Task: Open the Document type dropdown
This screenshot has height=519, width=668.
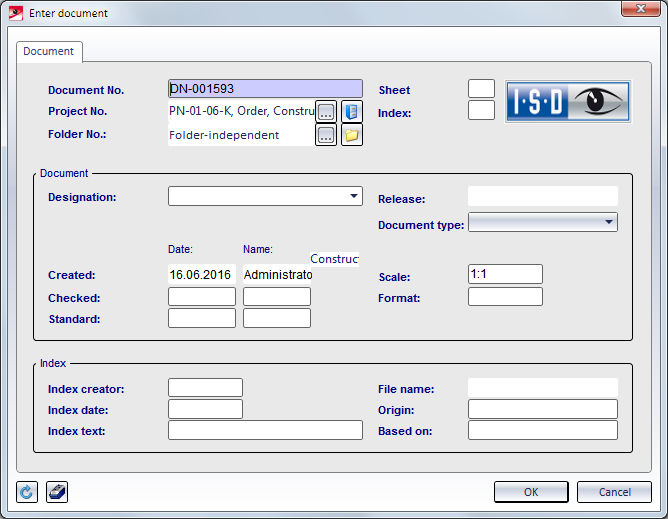Action: coord(542,222)
